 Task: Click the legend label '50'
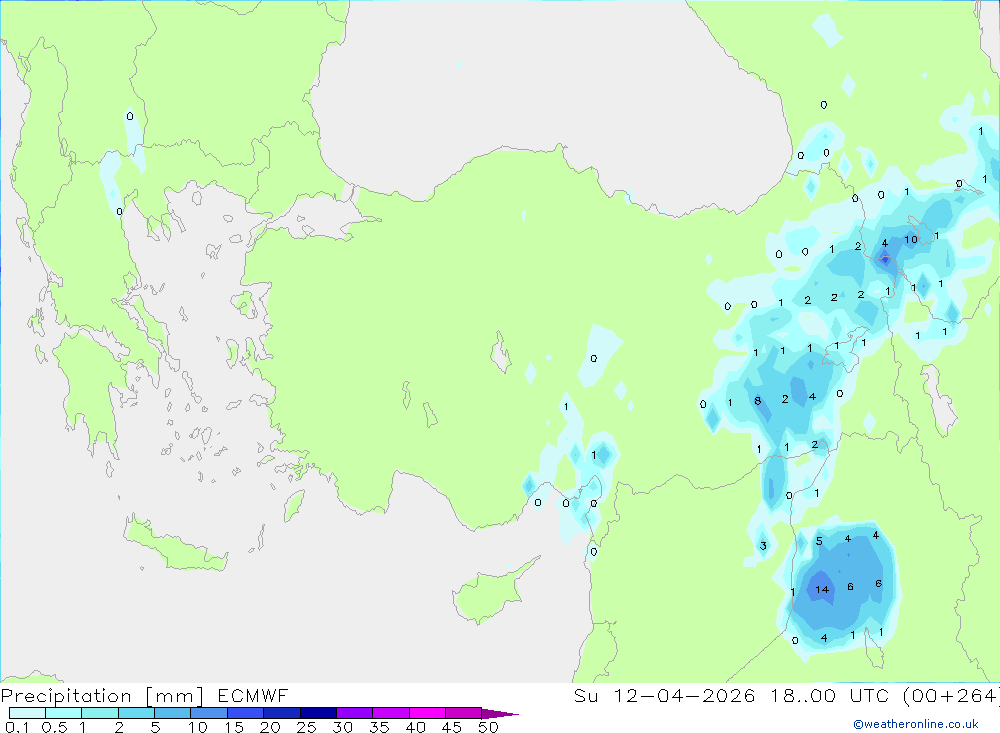489,727
